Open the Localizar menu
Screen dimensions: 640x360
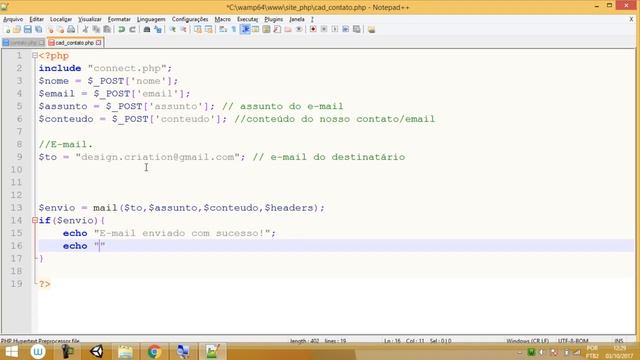pos(61,19)
